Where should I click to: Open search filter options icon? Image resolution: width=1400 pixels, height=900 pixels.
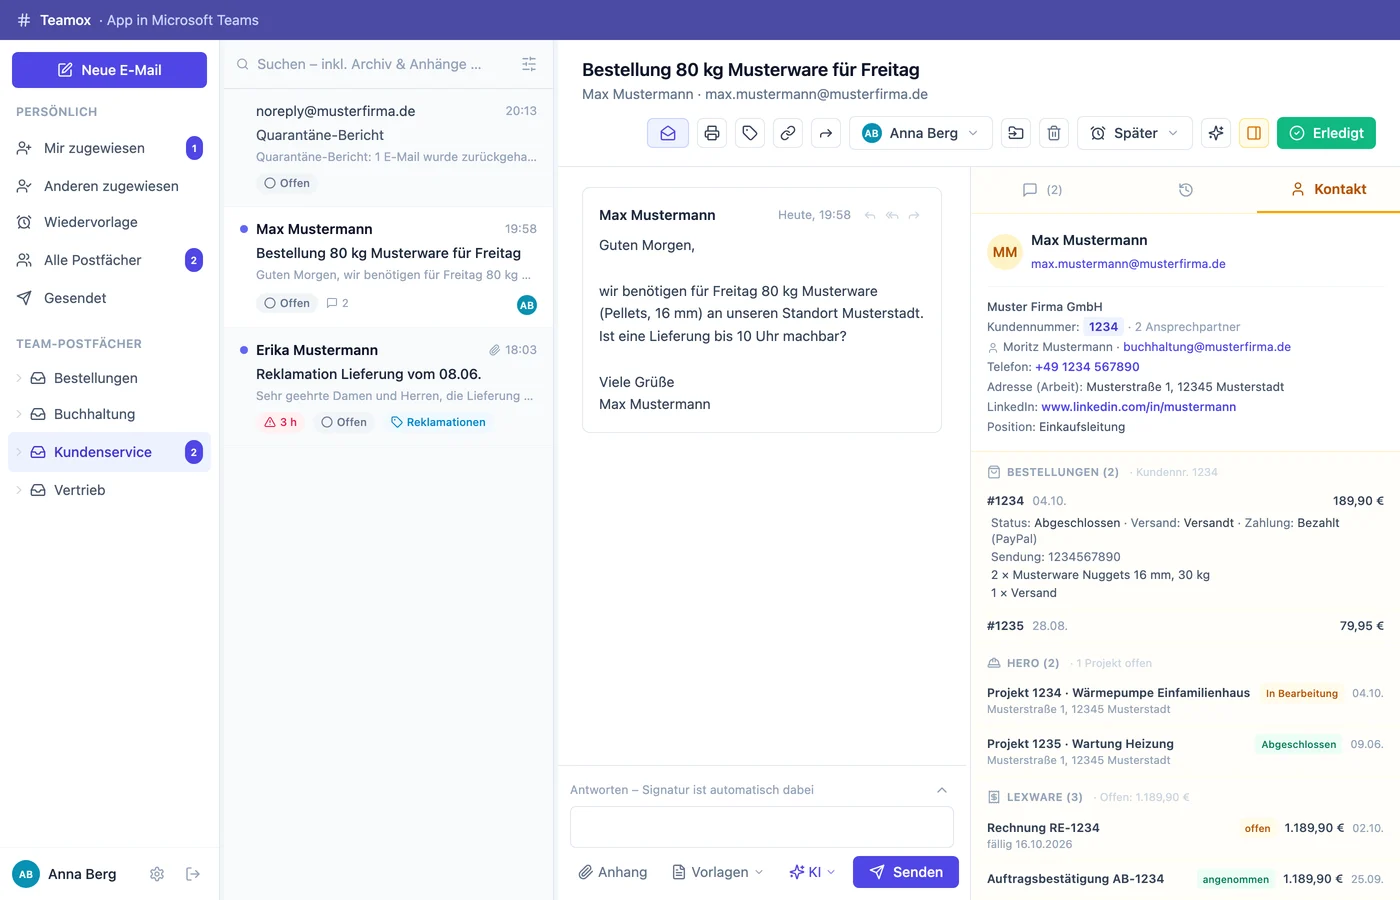point(529,64)
